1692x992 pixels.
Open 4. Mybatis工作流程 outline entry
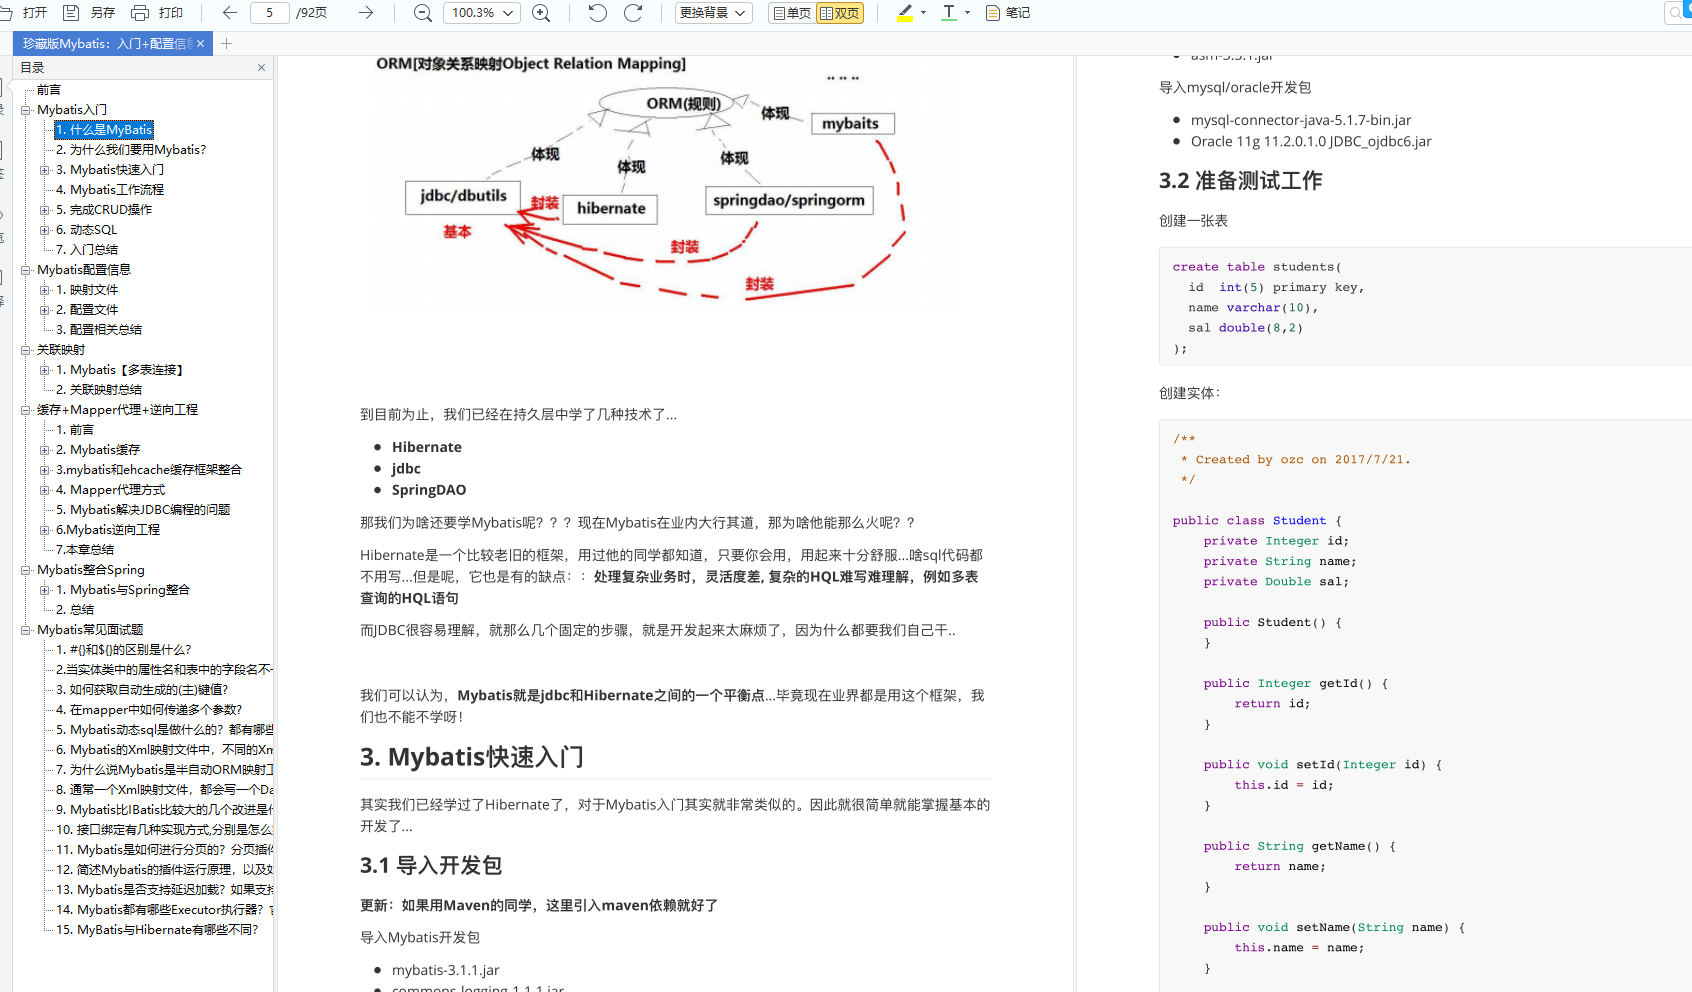110,190
